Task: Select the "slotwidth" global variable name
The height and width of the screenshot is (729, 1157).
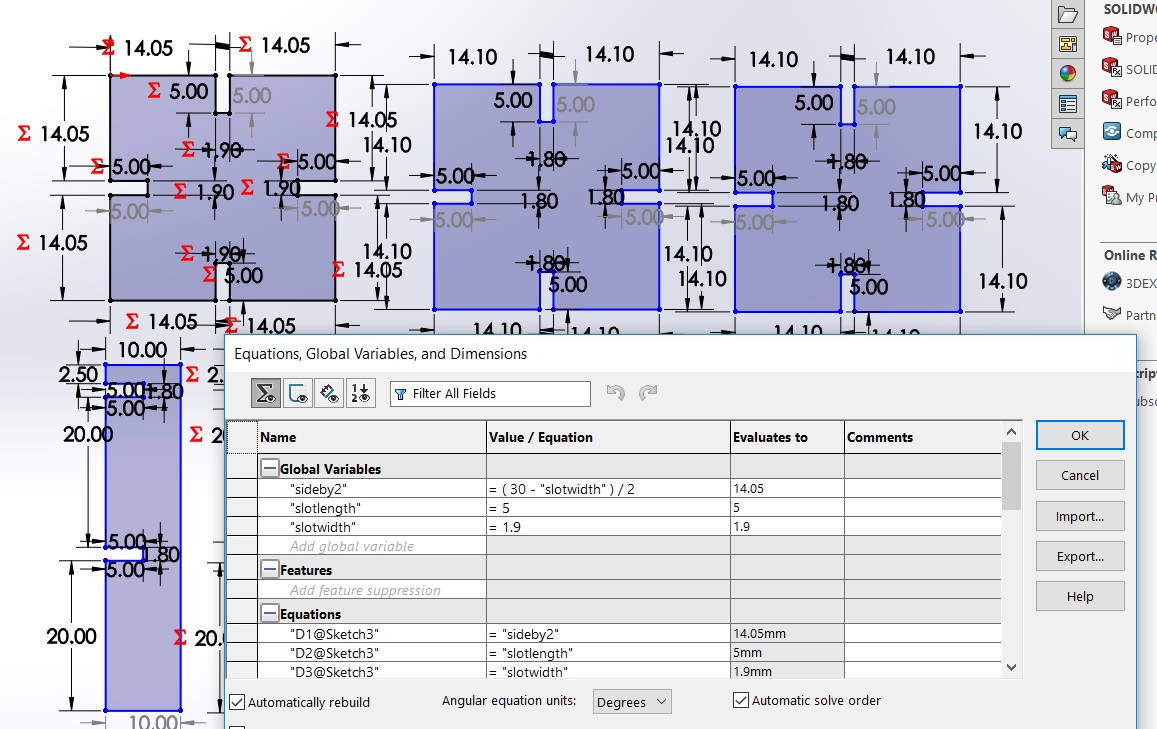Action: coord(322,528)
